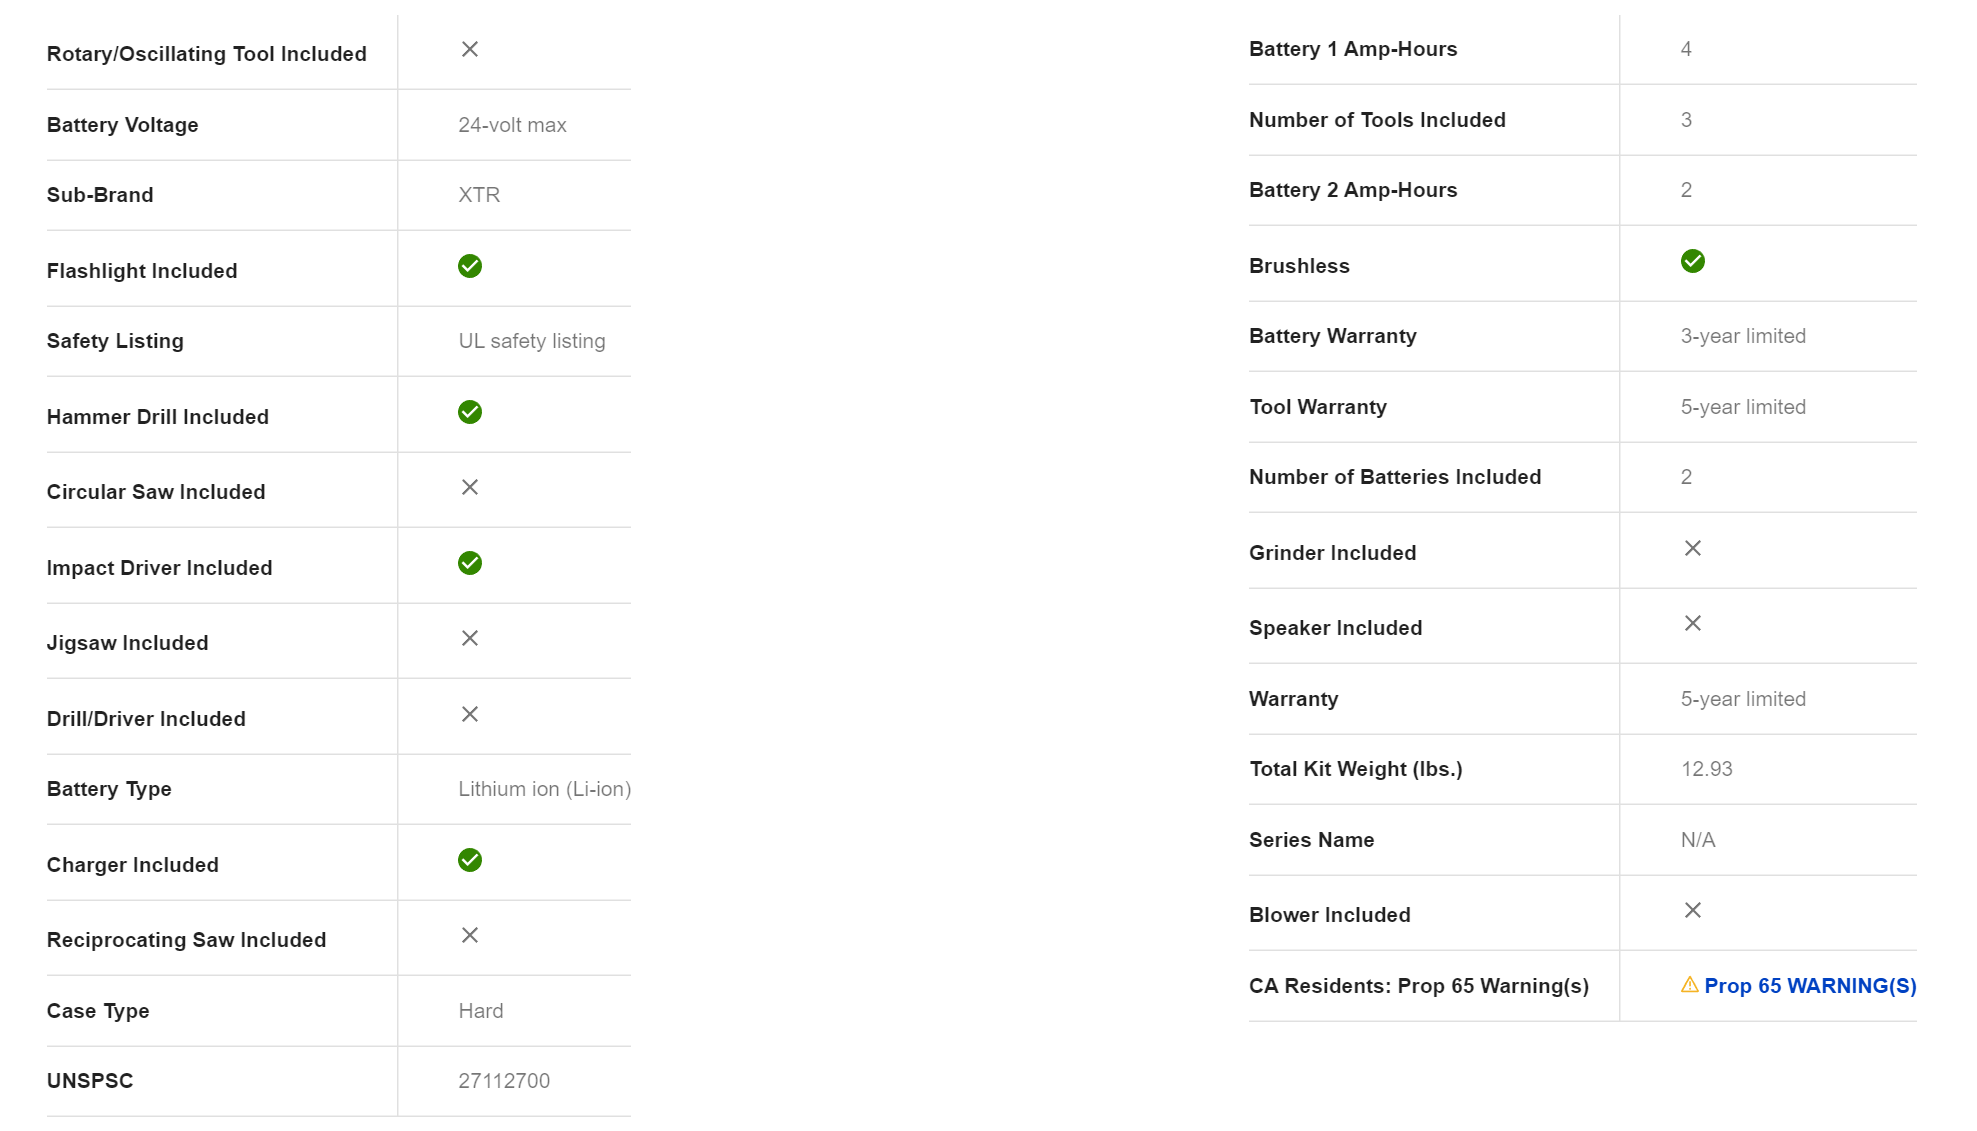This screenshot has height=1131, width=1977.
Task: Click the 24-volt max battery voltage value
Action: (512, 125)
